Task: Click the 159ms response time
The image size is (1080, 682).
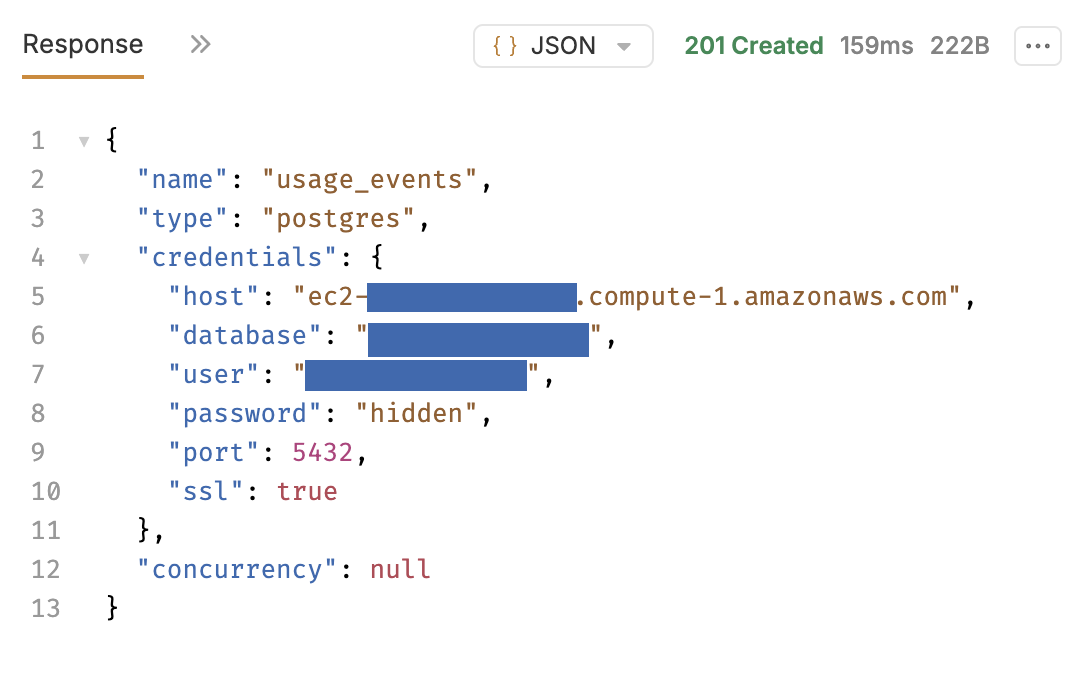Action: point(877,46)
